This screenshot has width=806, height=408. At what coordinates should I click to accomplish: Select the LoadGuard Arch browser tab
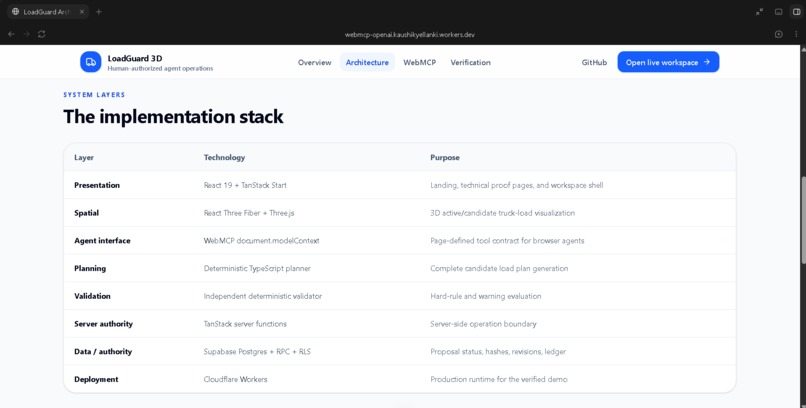[x=48, y=12]
